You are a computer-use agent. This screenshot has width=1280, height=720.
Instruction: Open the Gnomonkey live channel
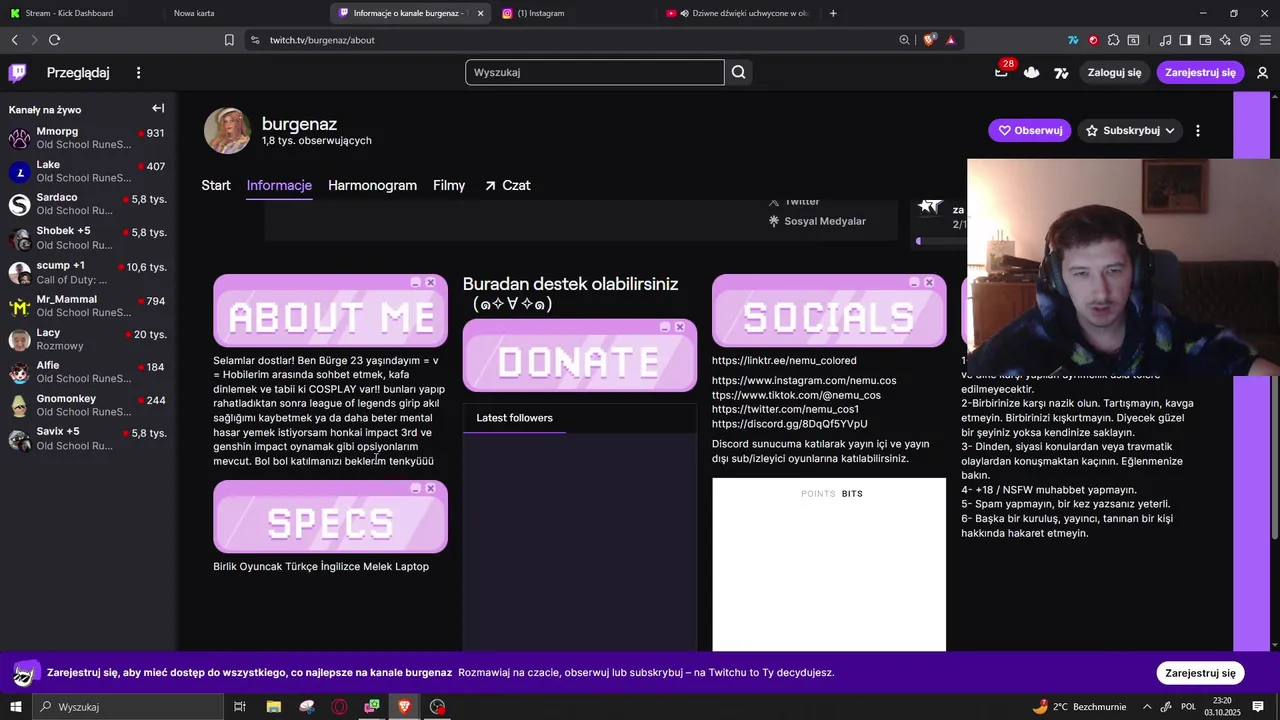(x=88, y=405)
